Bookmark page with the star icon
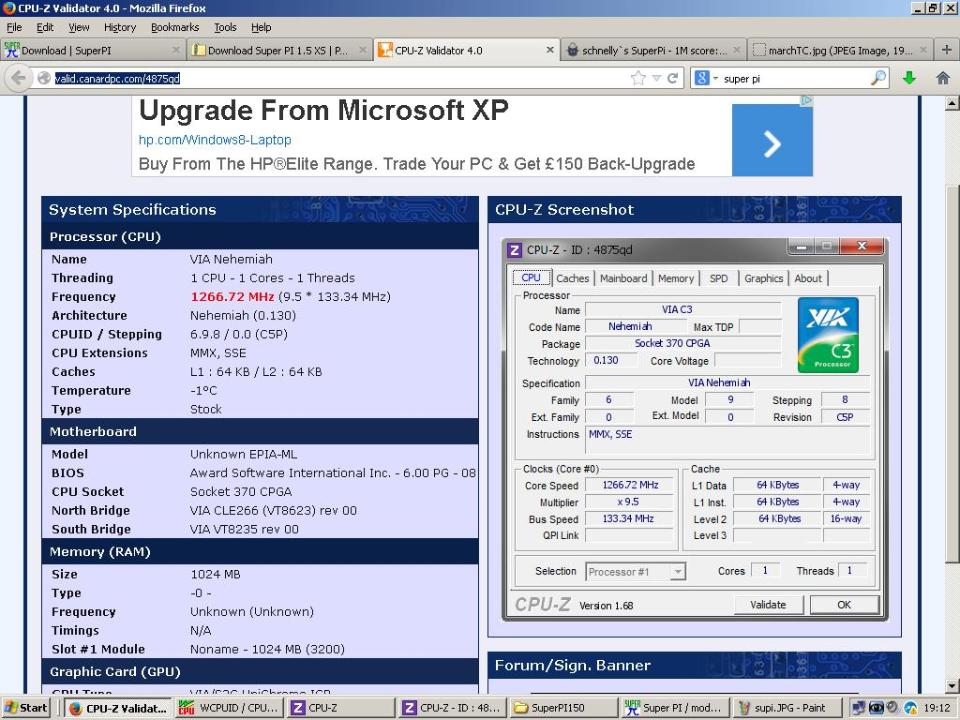Screen dimensions: 960x720 pos(638,78)
